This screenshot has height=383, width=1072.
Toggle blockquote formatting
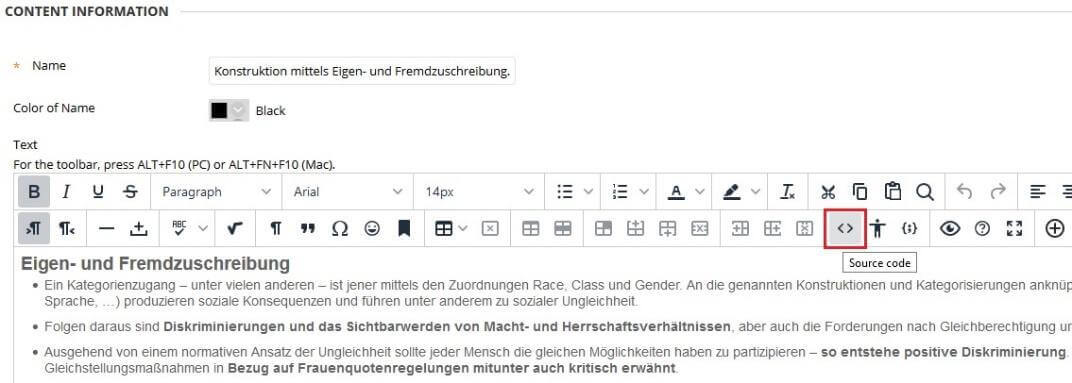[x=308, y=229]
